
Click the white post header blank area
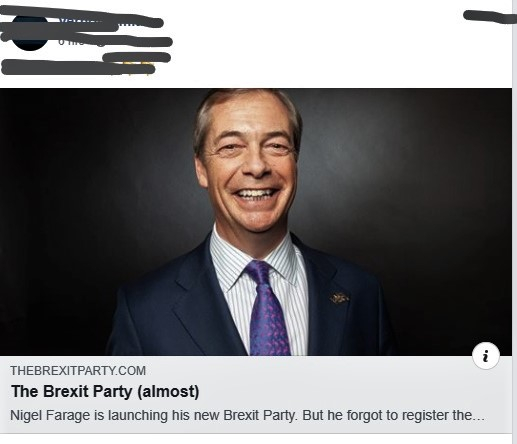click(317, 43)
